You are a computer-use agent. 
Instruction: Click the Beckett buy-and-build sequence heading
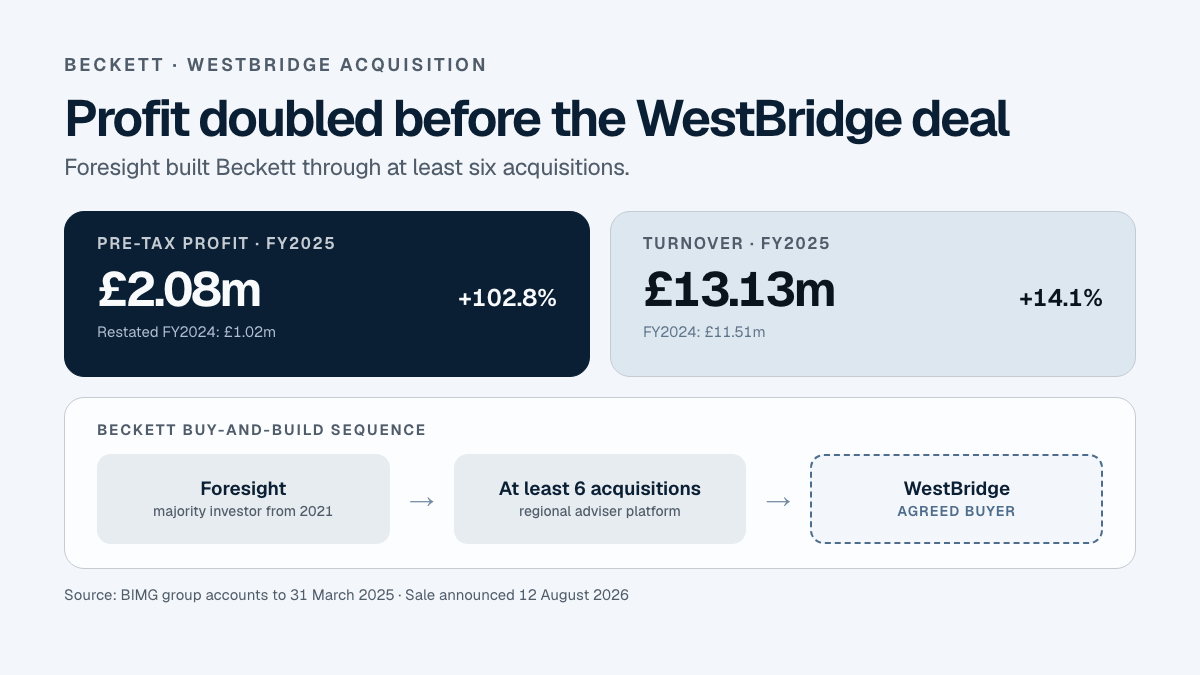(261, 430)
